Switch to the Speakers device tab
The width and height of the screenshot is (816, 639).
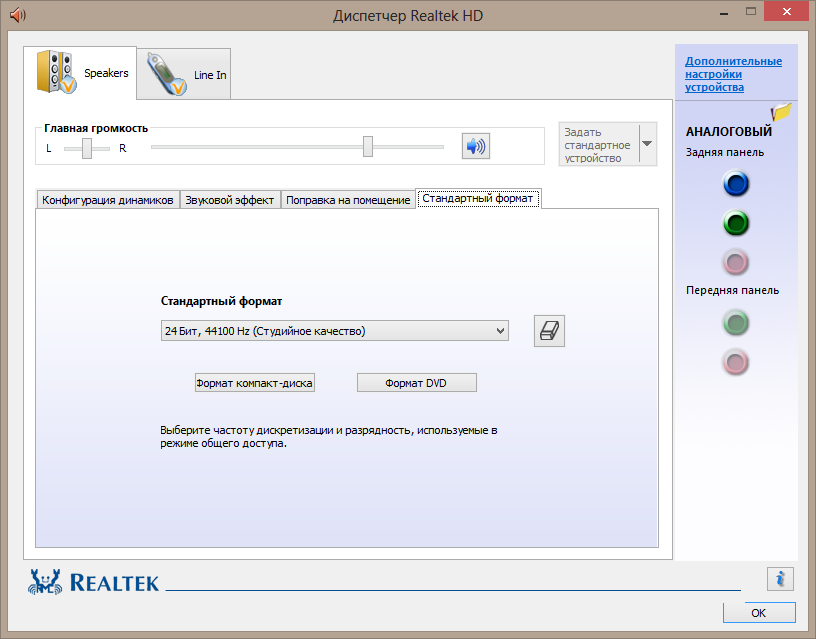point(80,73)
